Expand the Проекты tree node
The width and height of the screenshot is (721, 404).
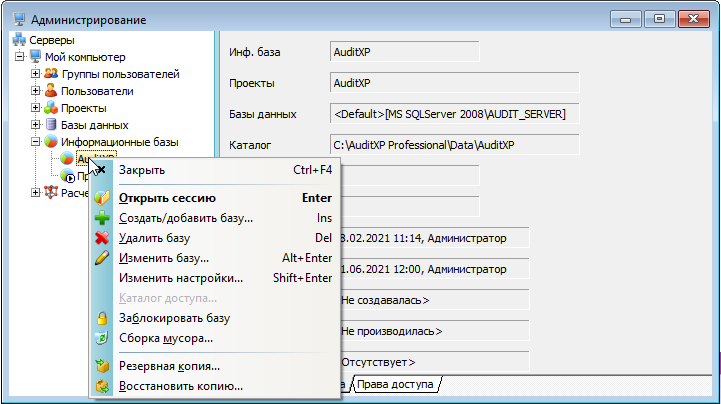pos(35,108)
